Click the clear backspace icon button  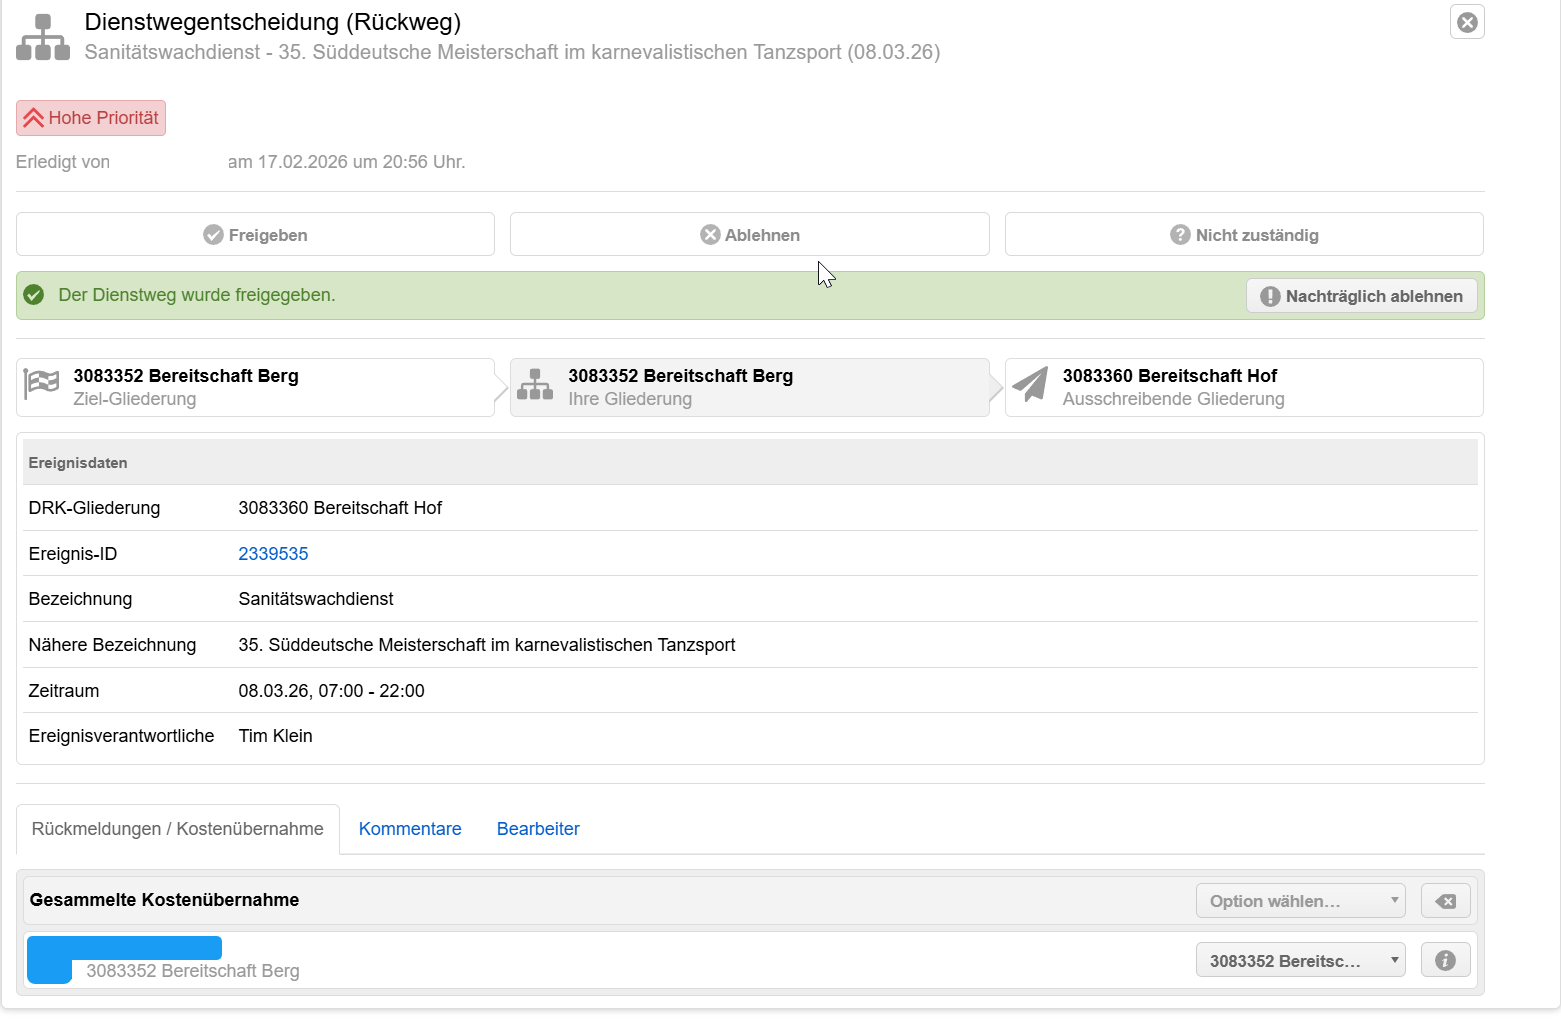(1445, 901)
